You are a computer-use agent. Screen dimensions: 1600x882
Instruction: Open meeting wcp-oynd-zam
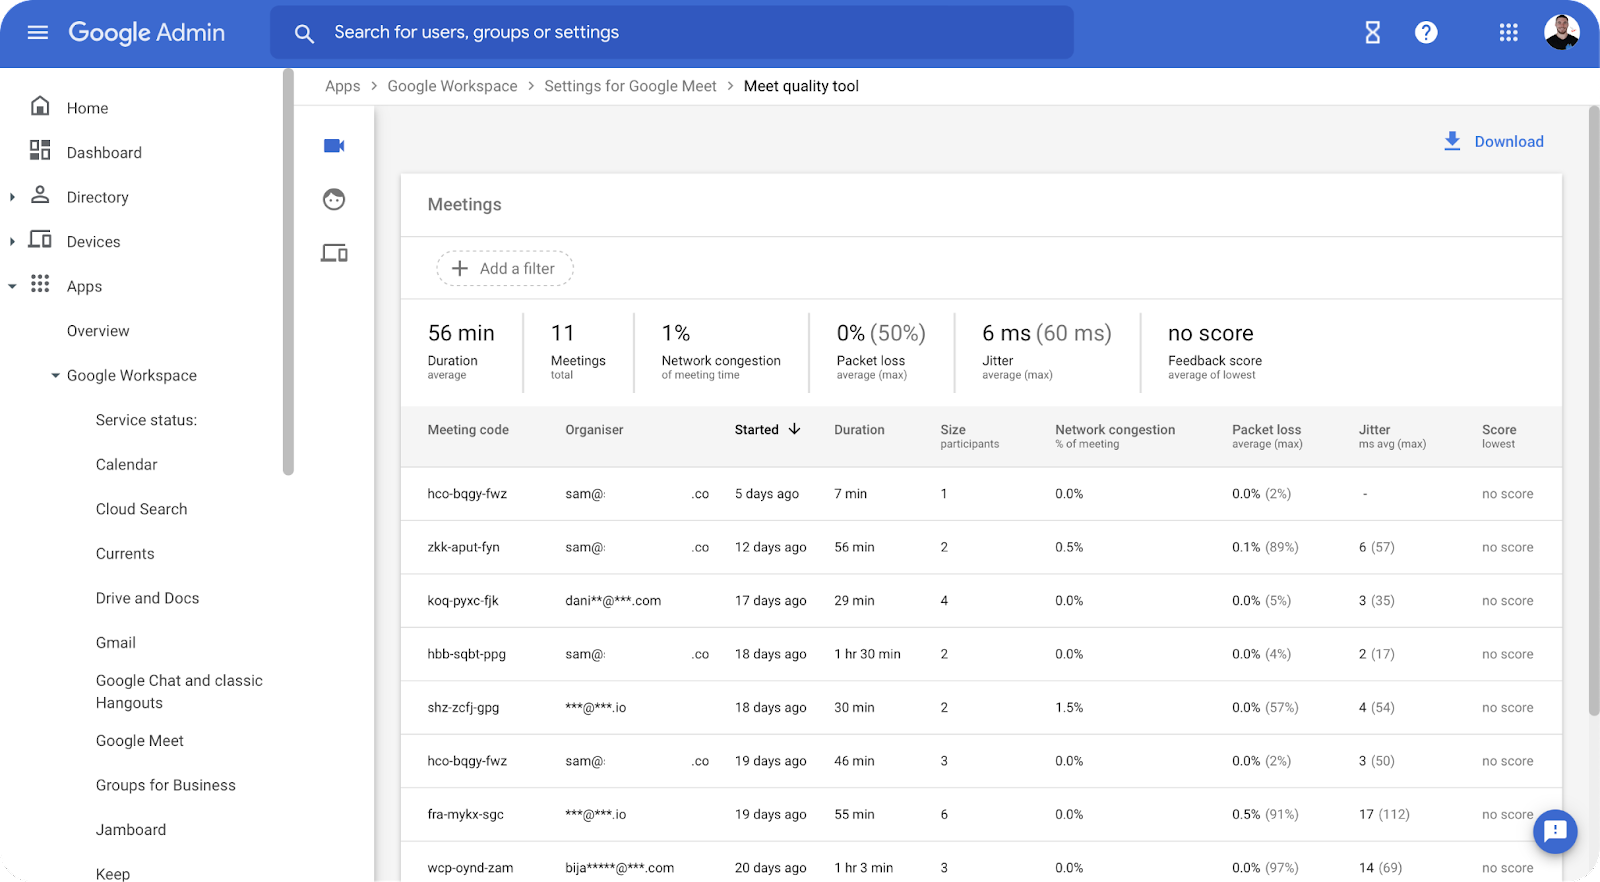coord(470,868)
